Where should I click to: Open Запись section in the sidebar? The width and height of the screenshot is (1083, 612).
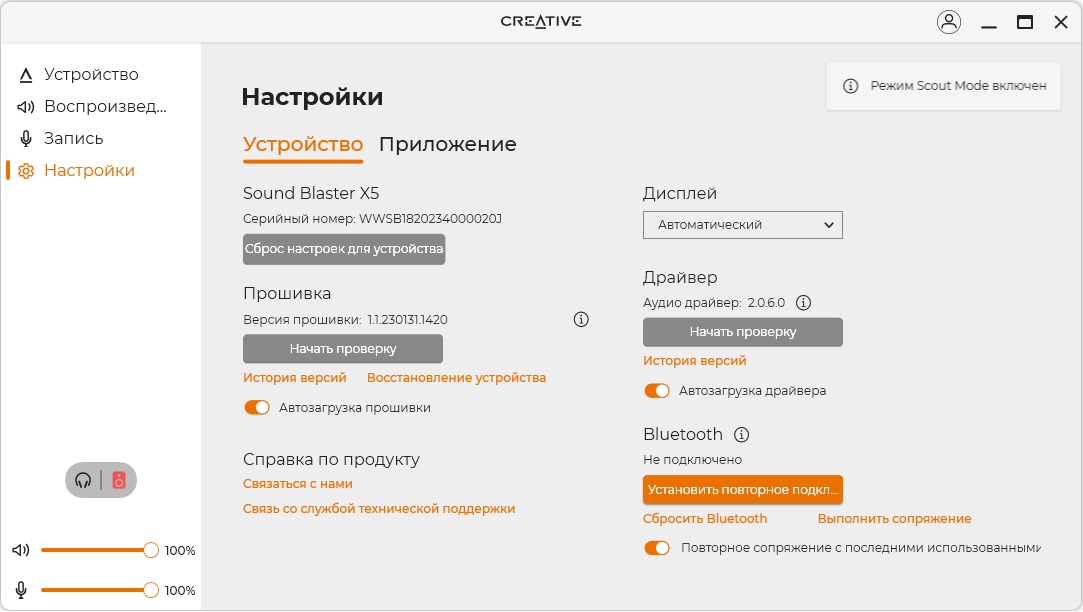[x=73, y=139]
